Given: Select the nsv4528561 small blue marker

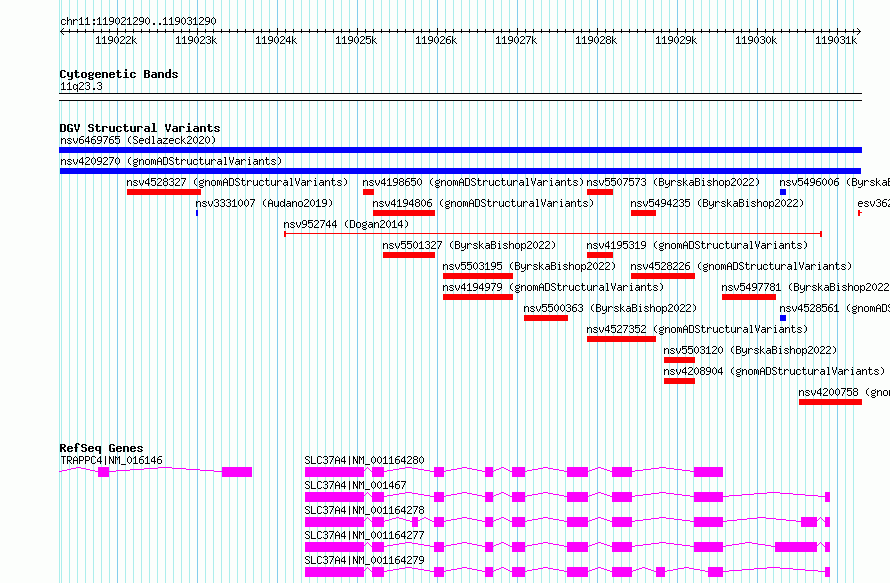Looking at the screenshot, I should pos(783,318).
